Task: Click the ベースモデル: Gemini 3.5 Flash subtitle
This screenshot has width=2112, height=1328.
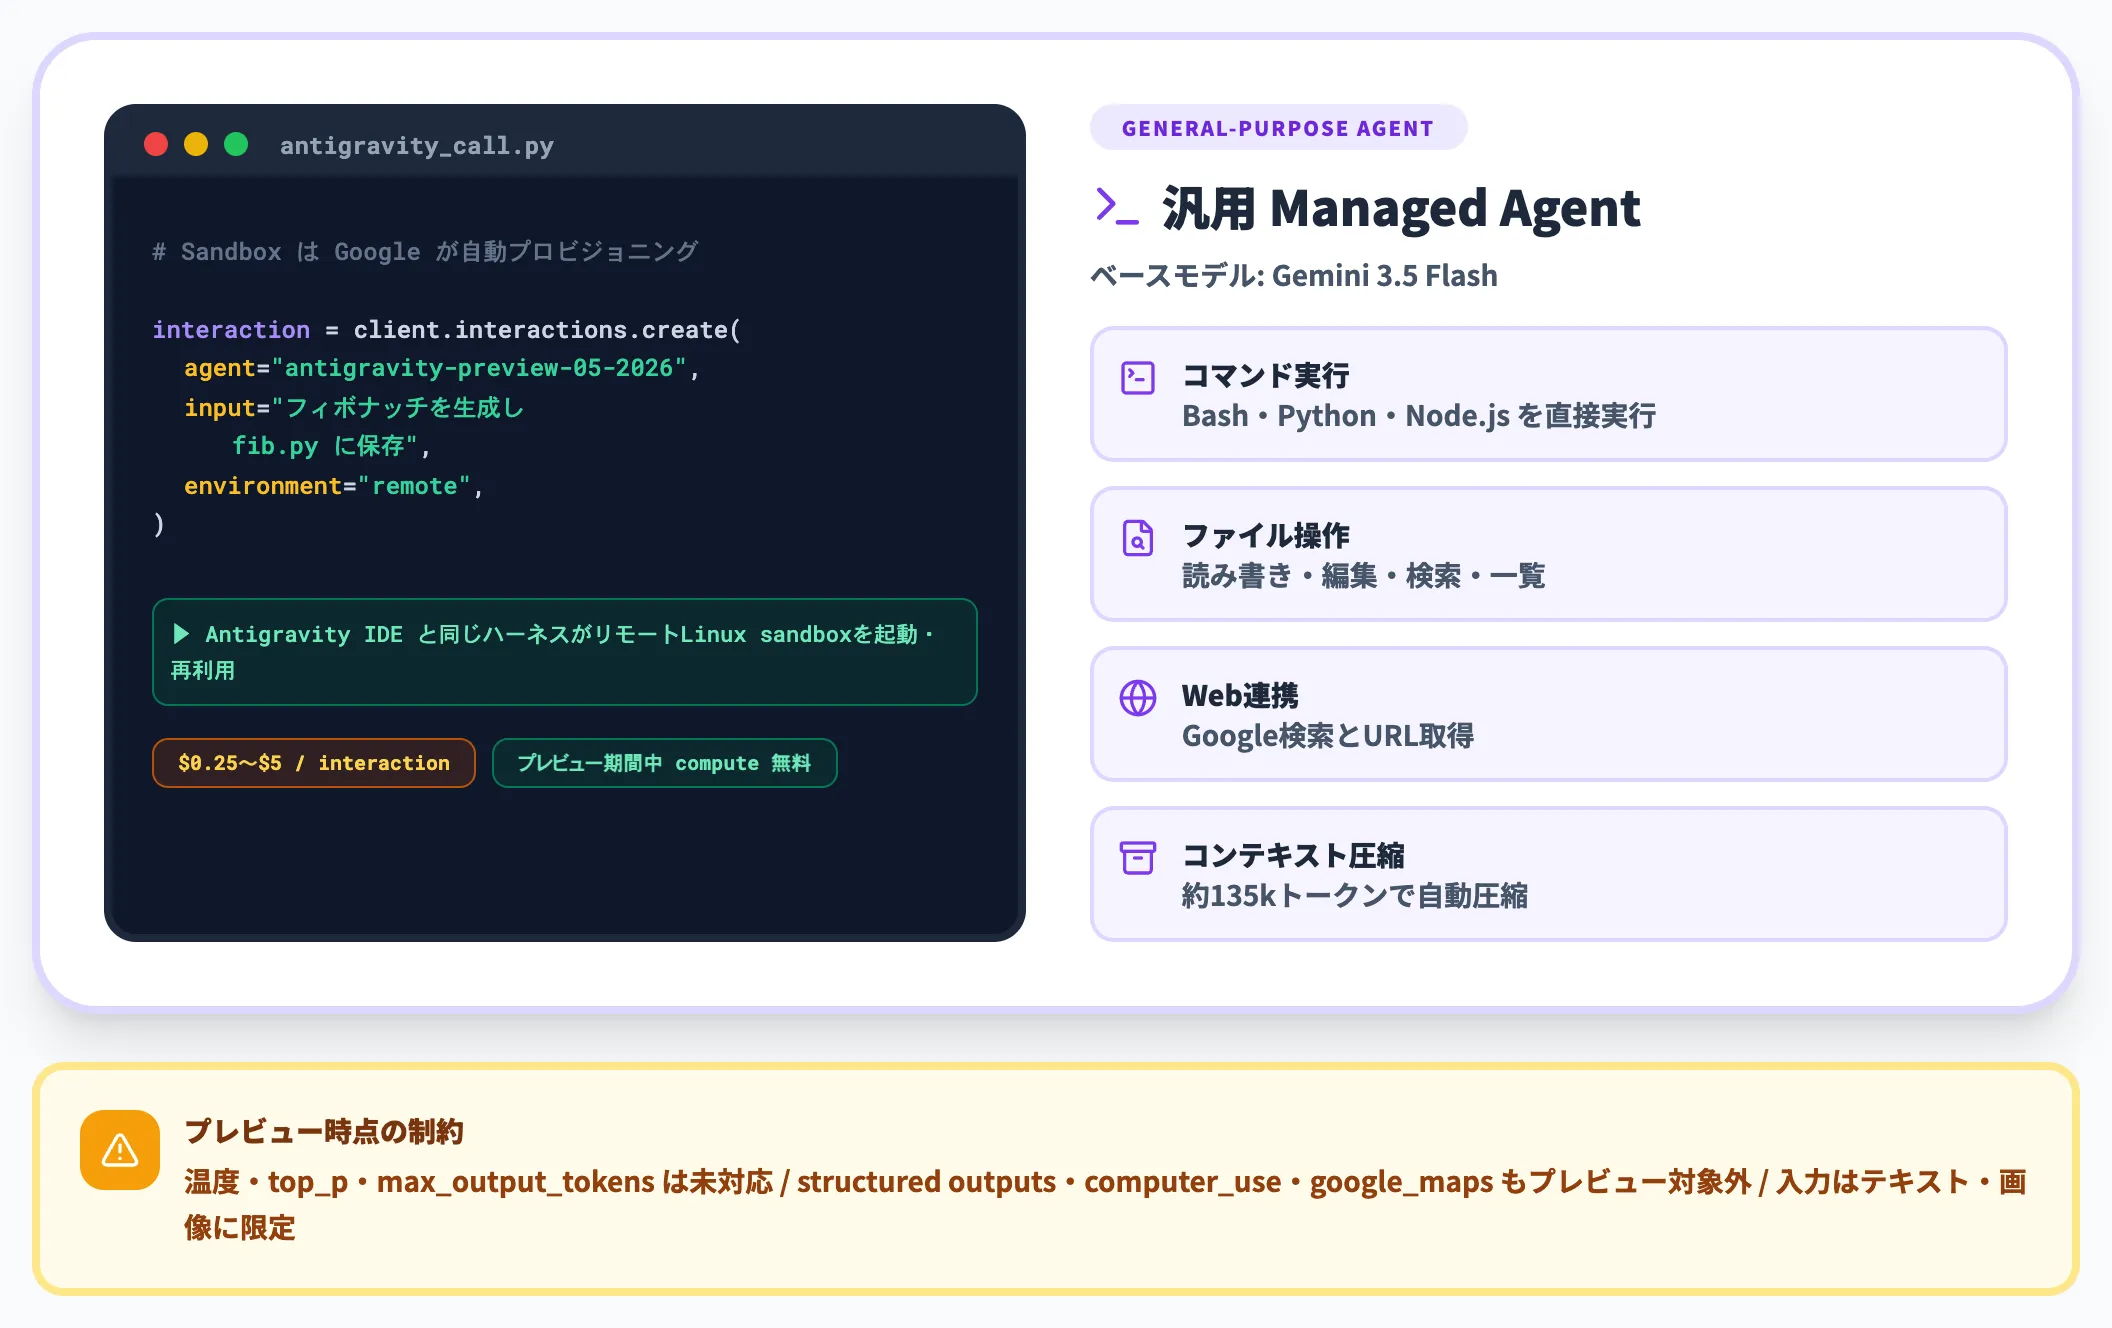Action: pos(1294,275)
